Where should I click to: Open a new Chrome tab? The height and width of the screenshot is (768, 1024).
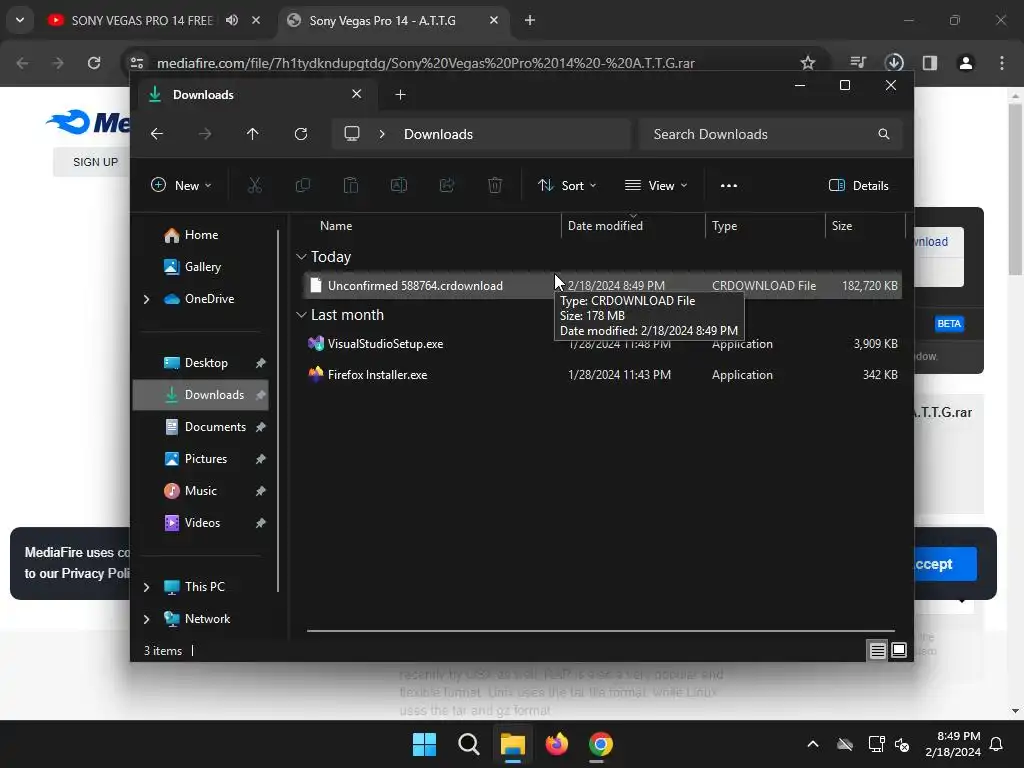(x=530, y=20)
